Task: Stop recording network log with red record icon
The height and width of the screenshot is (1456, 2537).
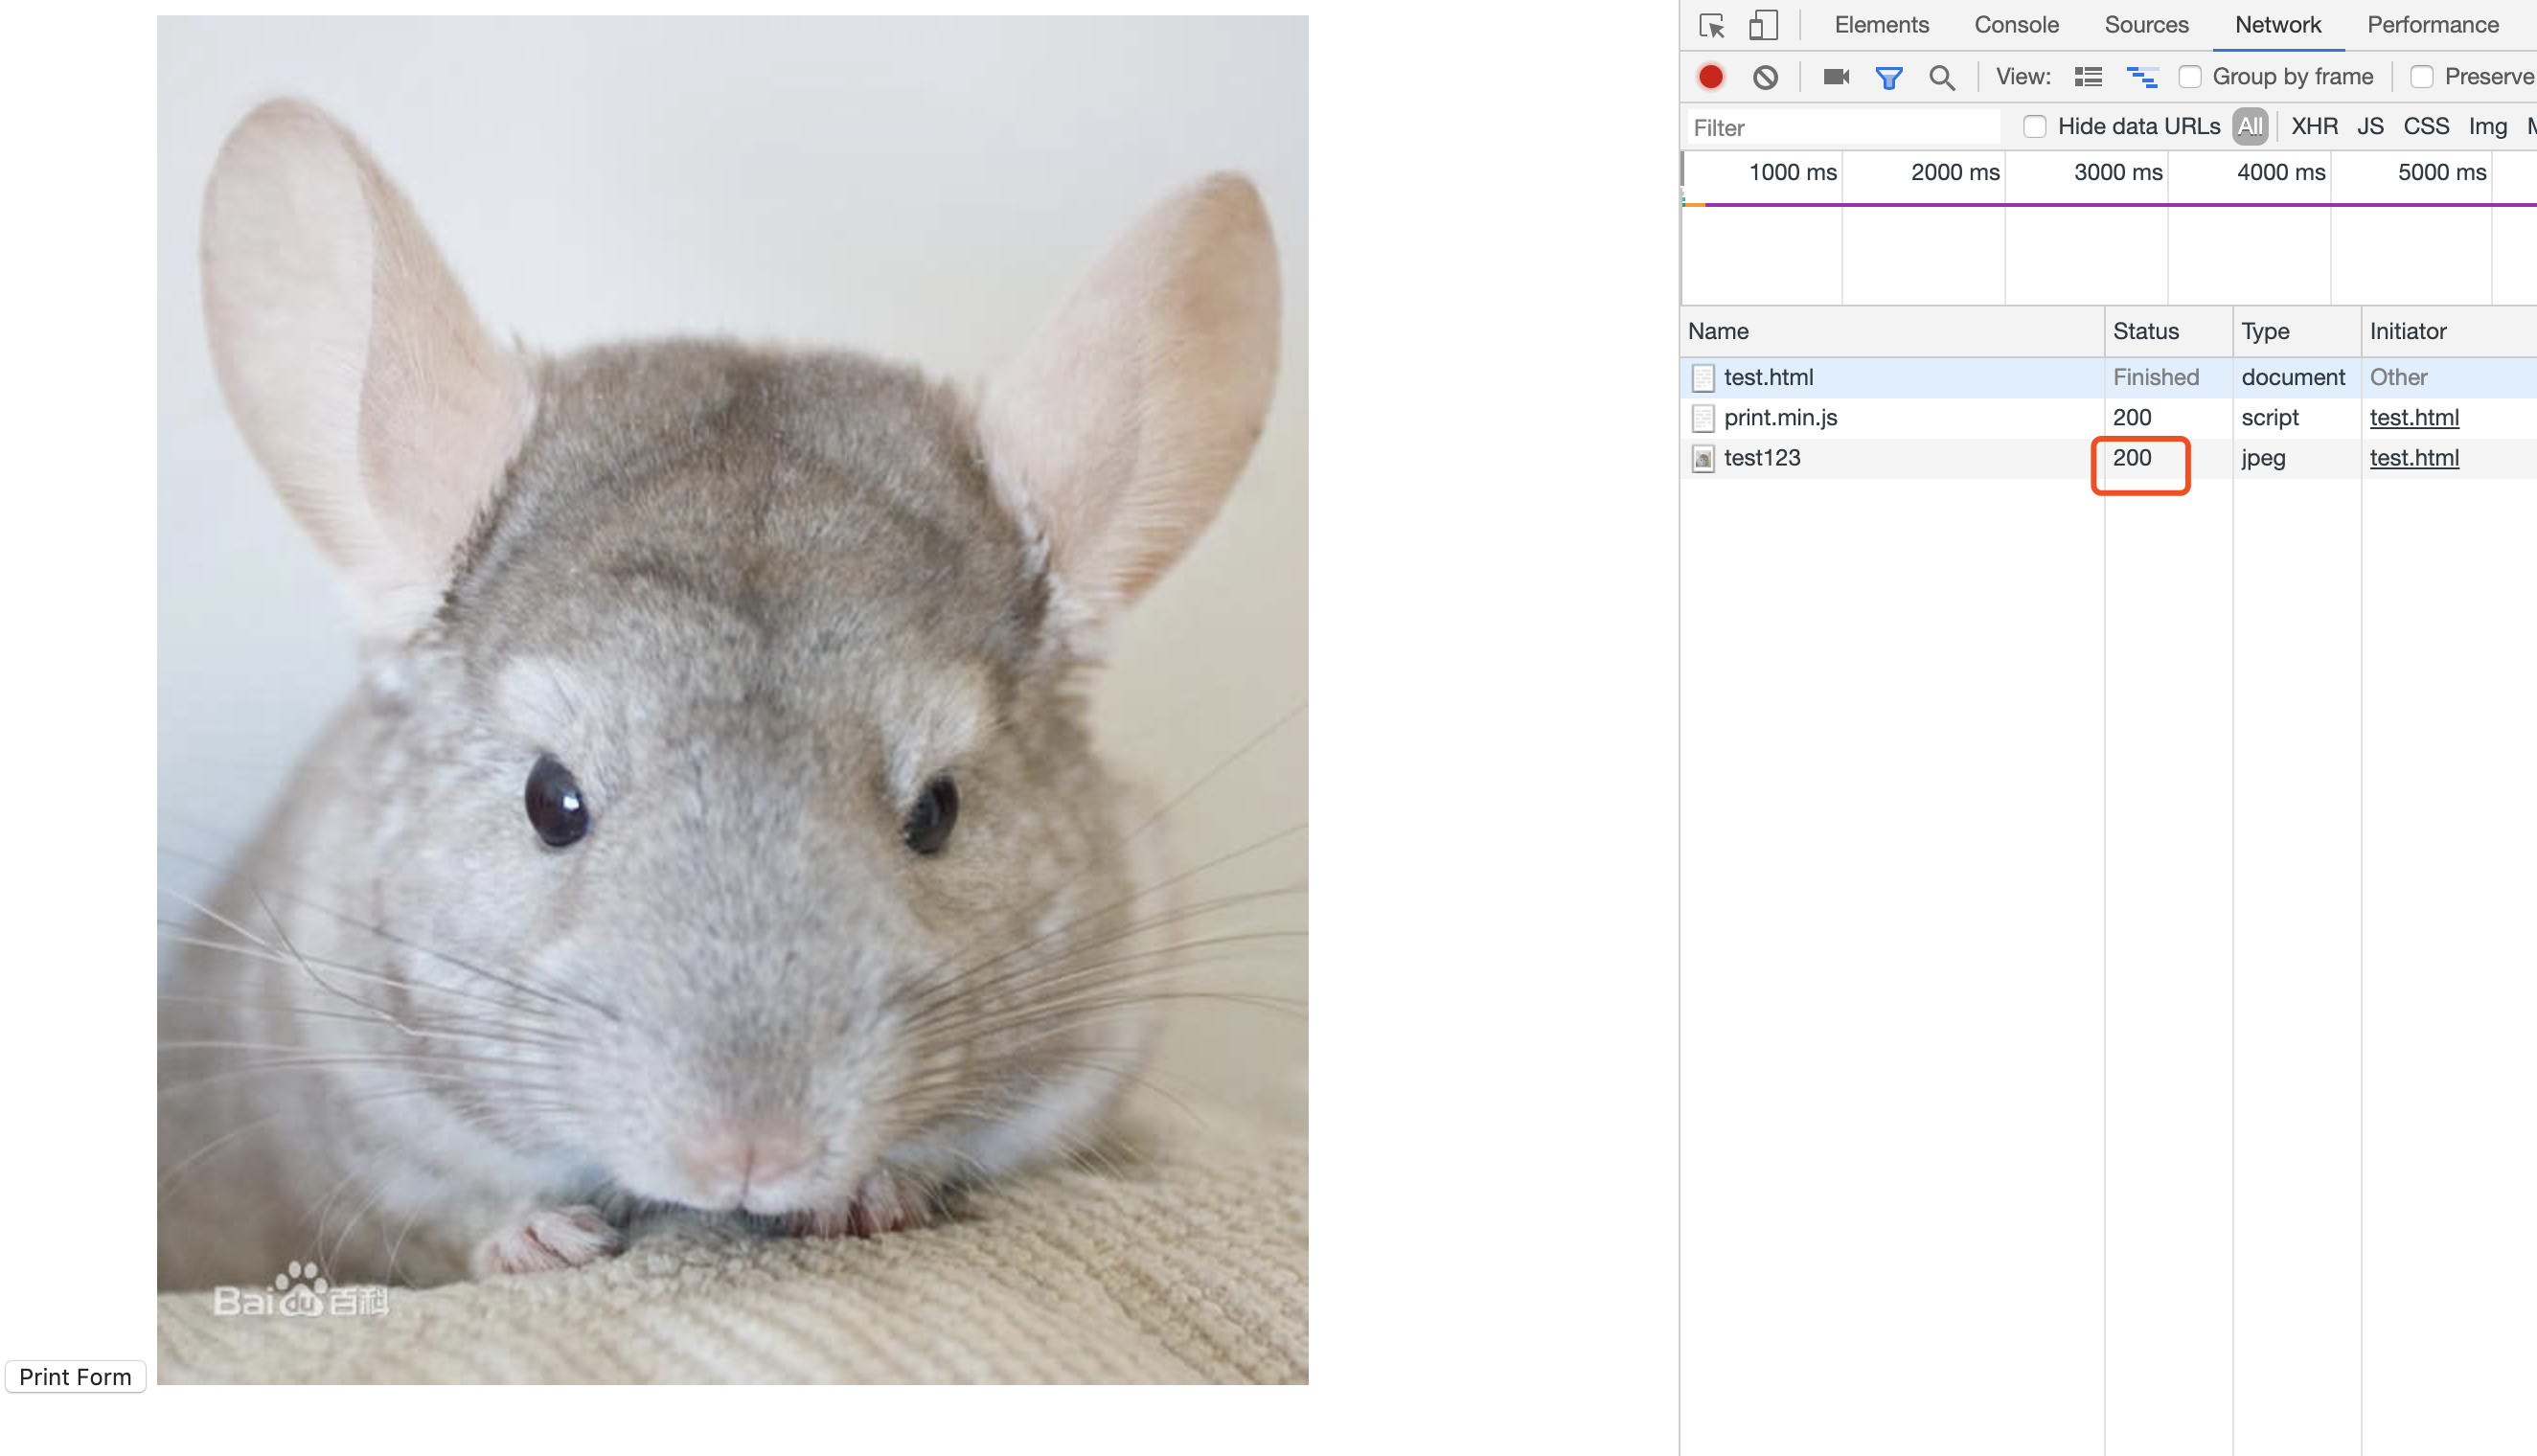Action: click(1711, 76)
